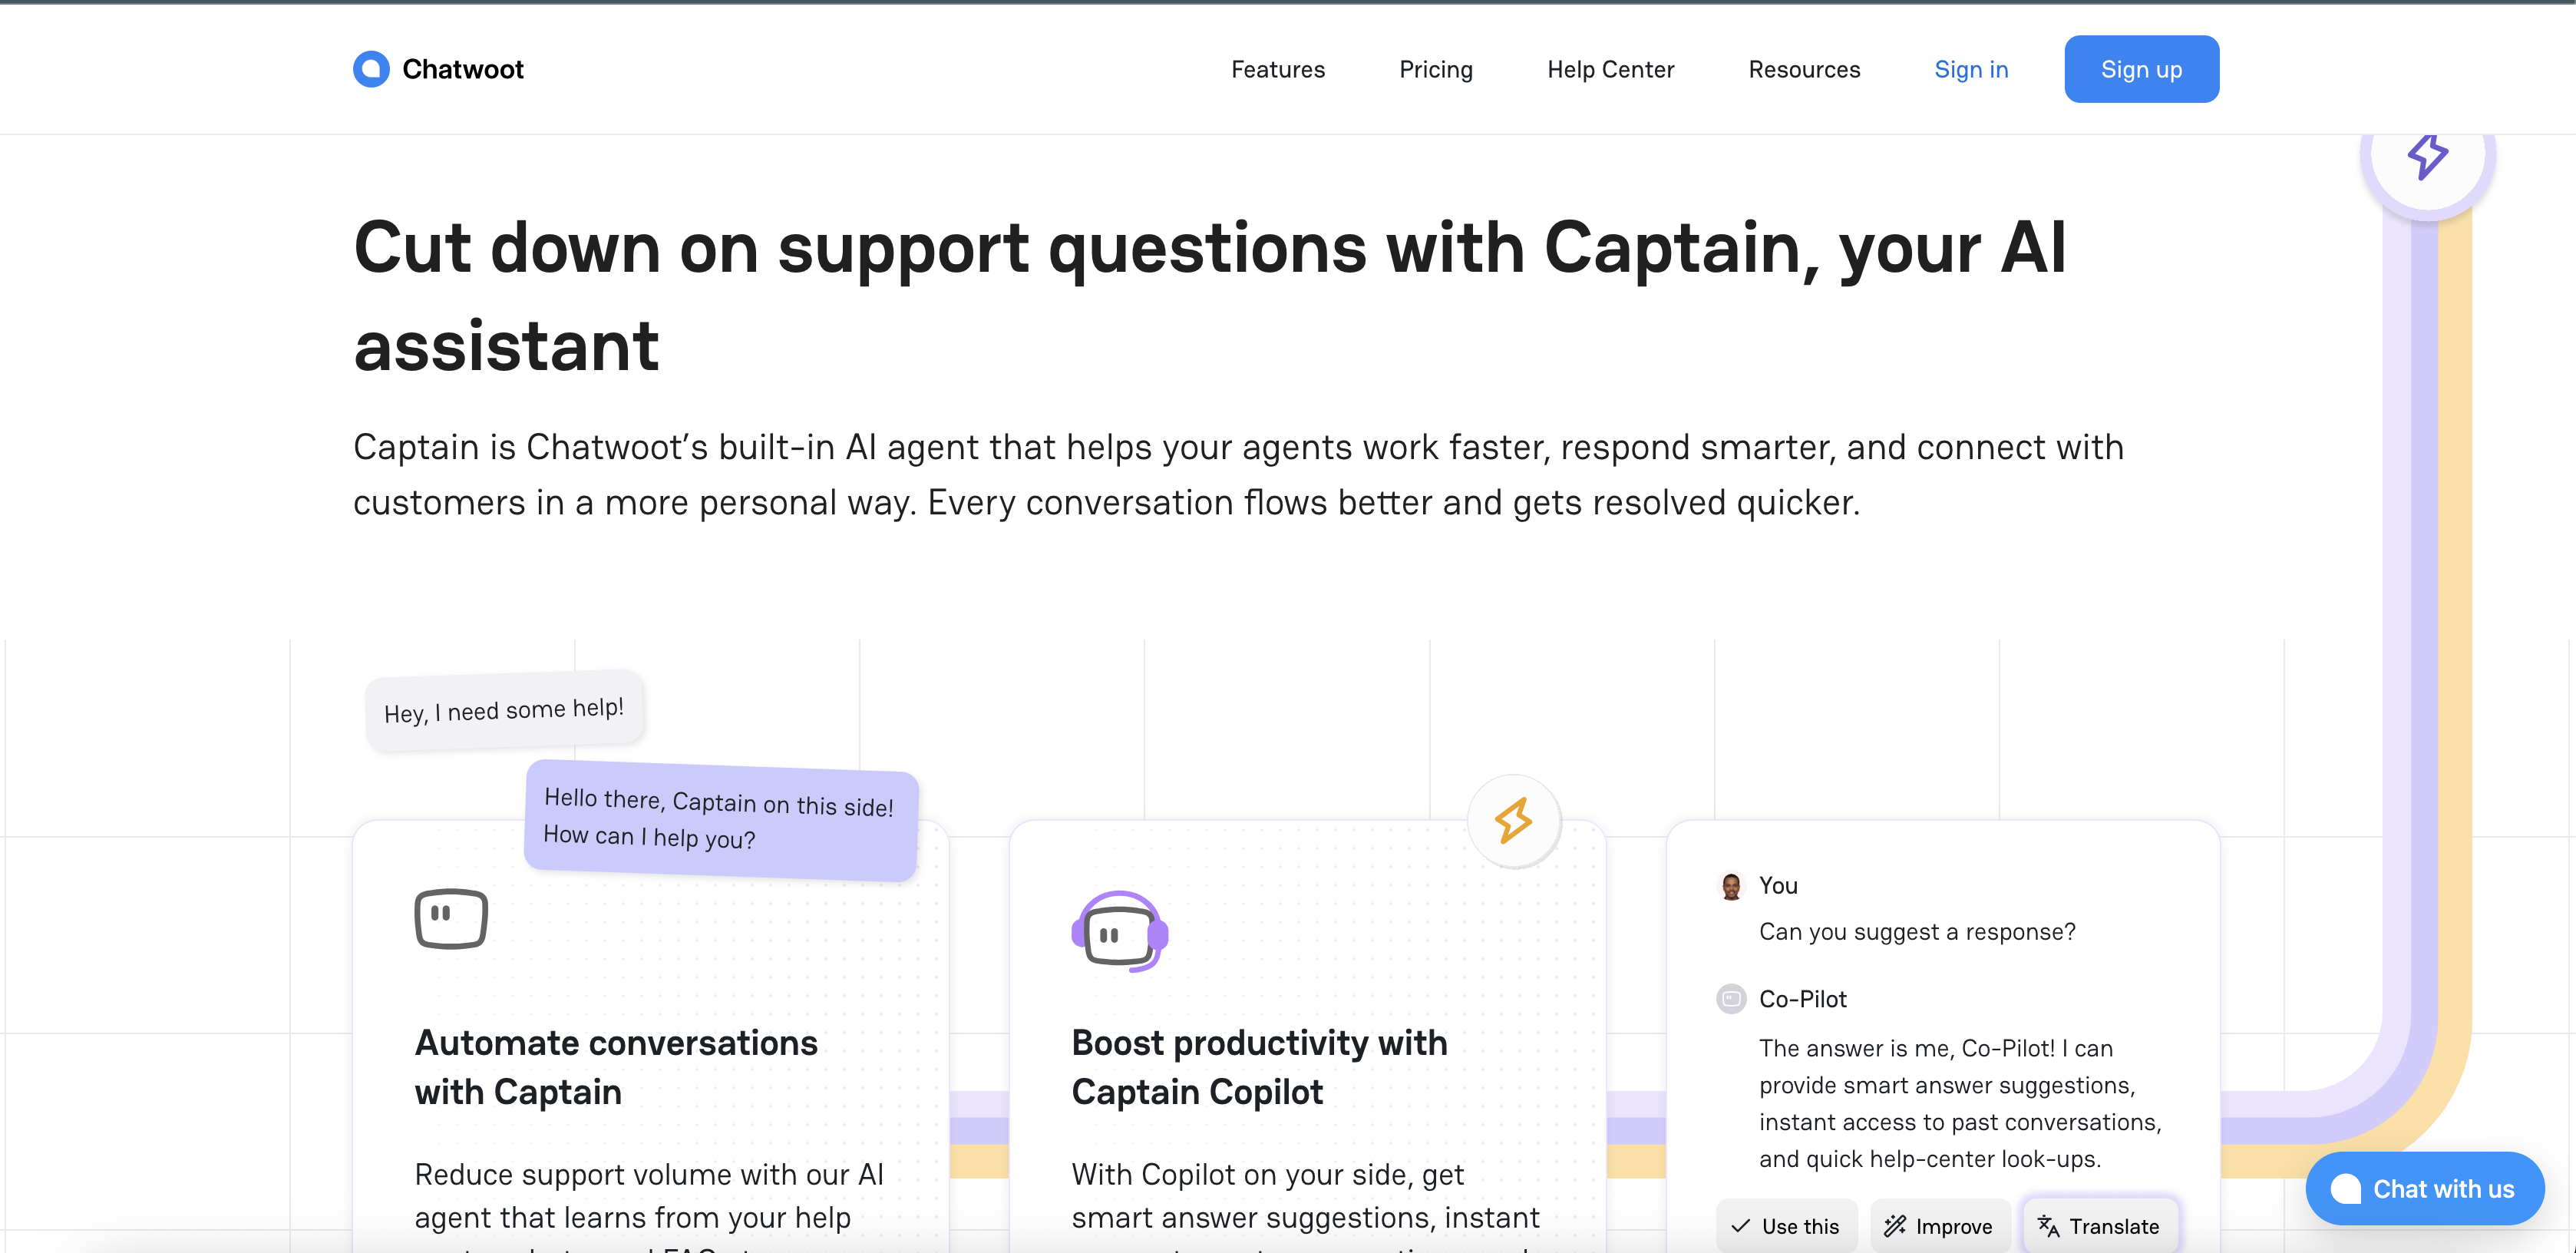Open the Chat with us widget
2576x1253 pixels.
[x=2424, y=1188]
